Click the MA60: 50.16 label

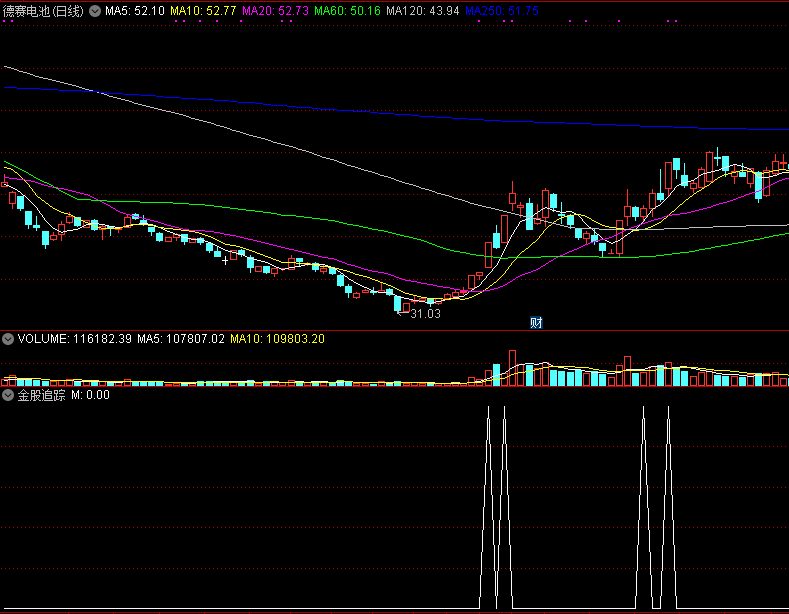(x=347, y=11)
